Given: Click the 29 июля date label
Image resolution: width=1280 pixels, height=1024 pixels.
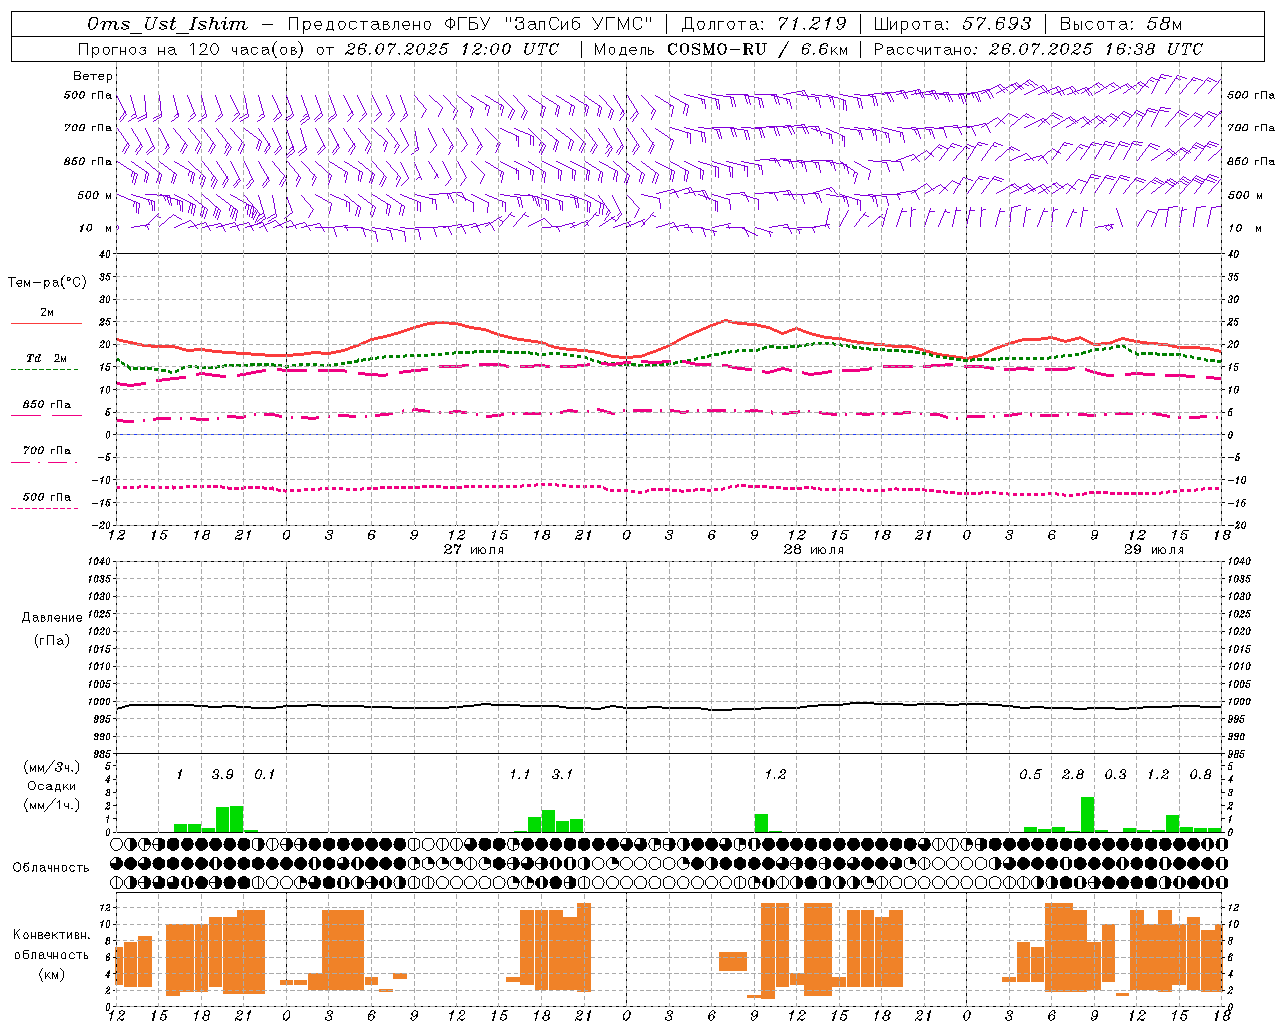Looking at the screenshot, I should 1154,550.
